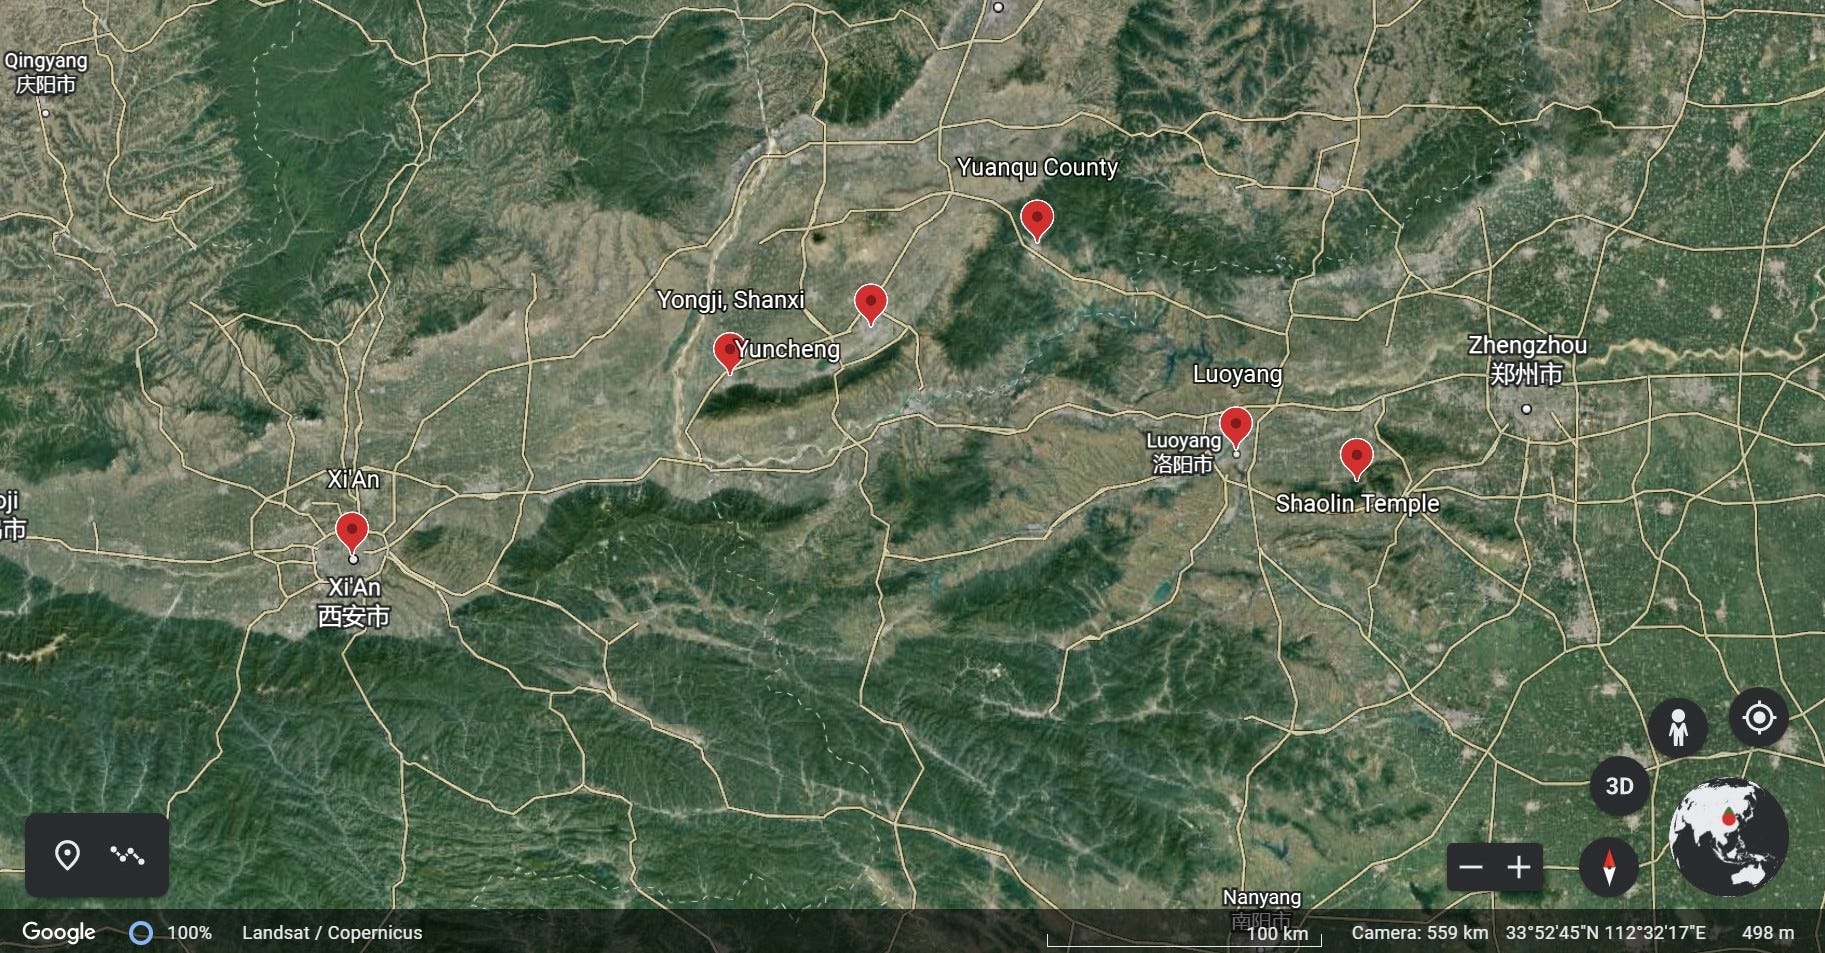Click the Xi'An 西安市 city label
The width and height of the screenshot is (1825, 953).
click(353, 602)
